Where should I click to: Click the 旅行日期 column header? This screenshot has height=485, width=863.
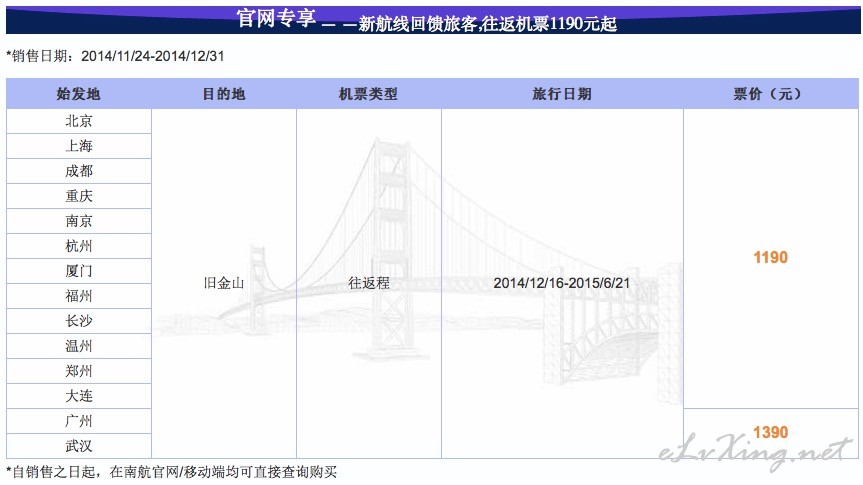[x=562, y=94]
